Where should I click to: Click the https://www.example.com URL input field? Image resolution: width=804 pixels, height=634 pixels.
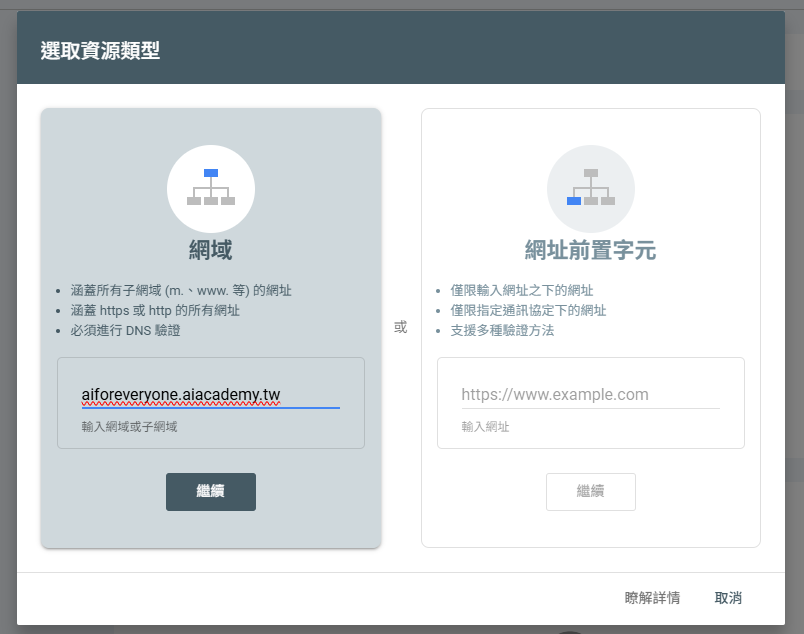590,394
